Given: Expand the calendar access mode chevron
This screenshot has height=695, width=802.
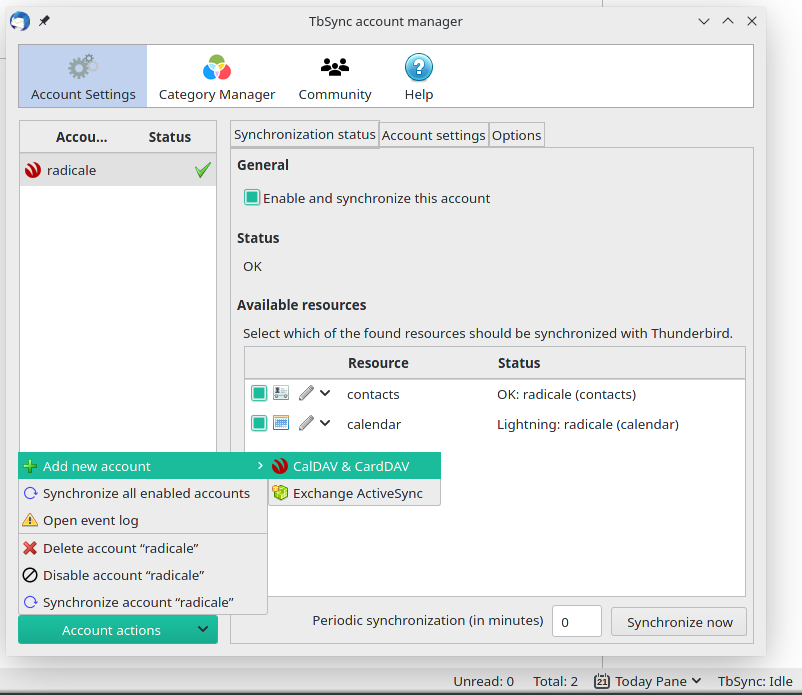Looking at the screenshot, I should coord(325,423).
